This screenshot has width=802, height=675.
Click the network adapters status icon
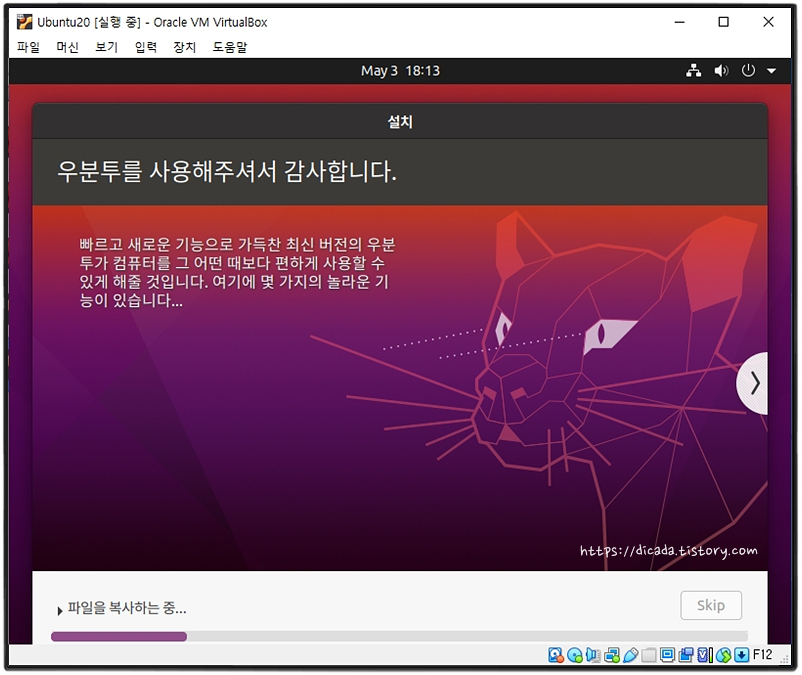[612, 655]
